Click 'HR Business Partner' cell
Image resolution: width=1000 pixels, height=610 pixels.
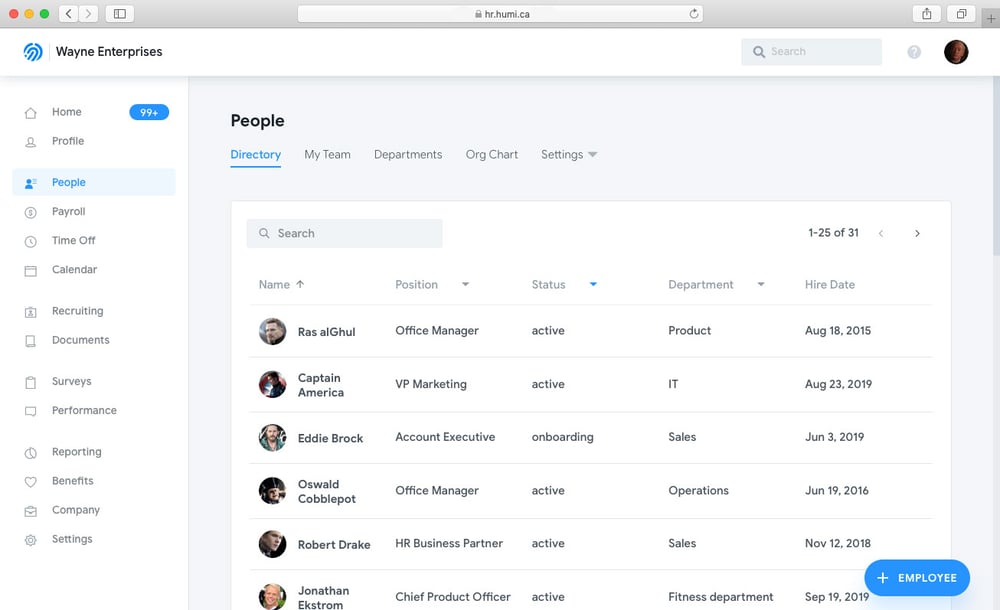pyautogui.click(x=448, y=543)
